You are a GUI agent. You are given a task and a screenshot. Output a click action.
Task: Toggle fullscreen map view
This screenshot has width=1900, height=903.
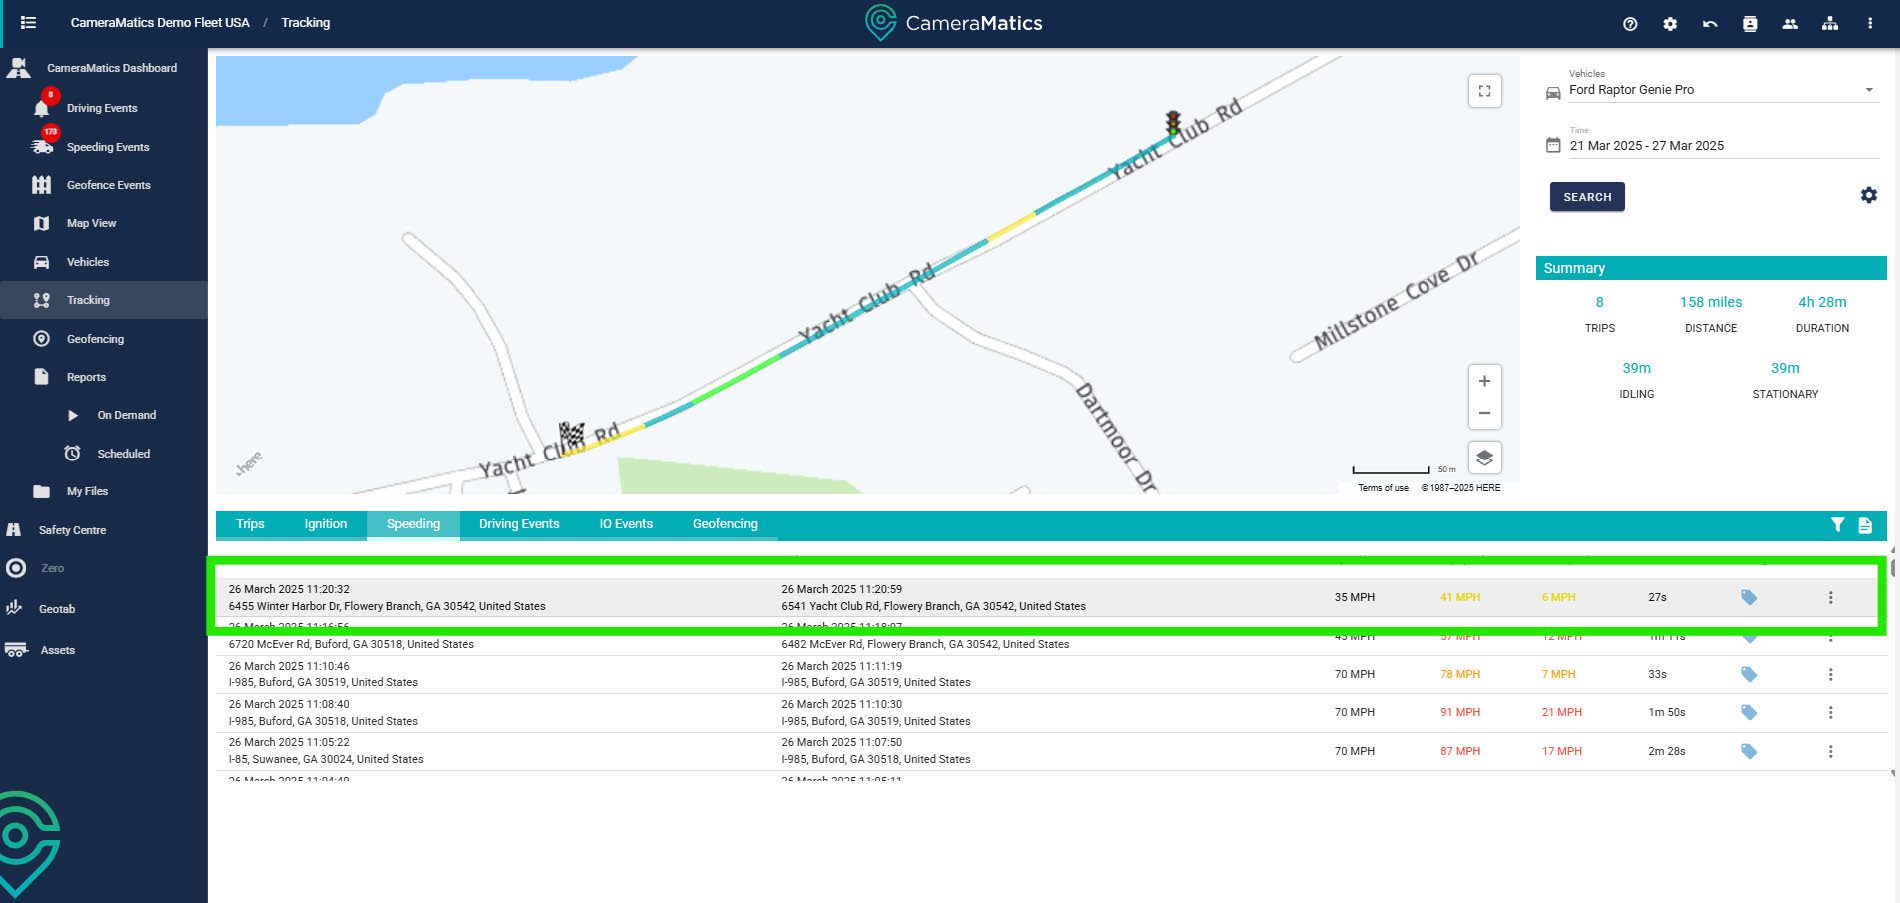tap(1484, 91)
